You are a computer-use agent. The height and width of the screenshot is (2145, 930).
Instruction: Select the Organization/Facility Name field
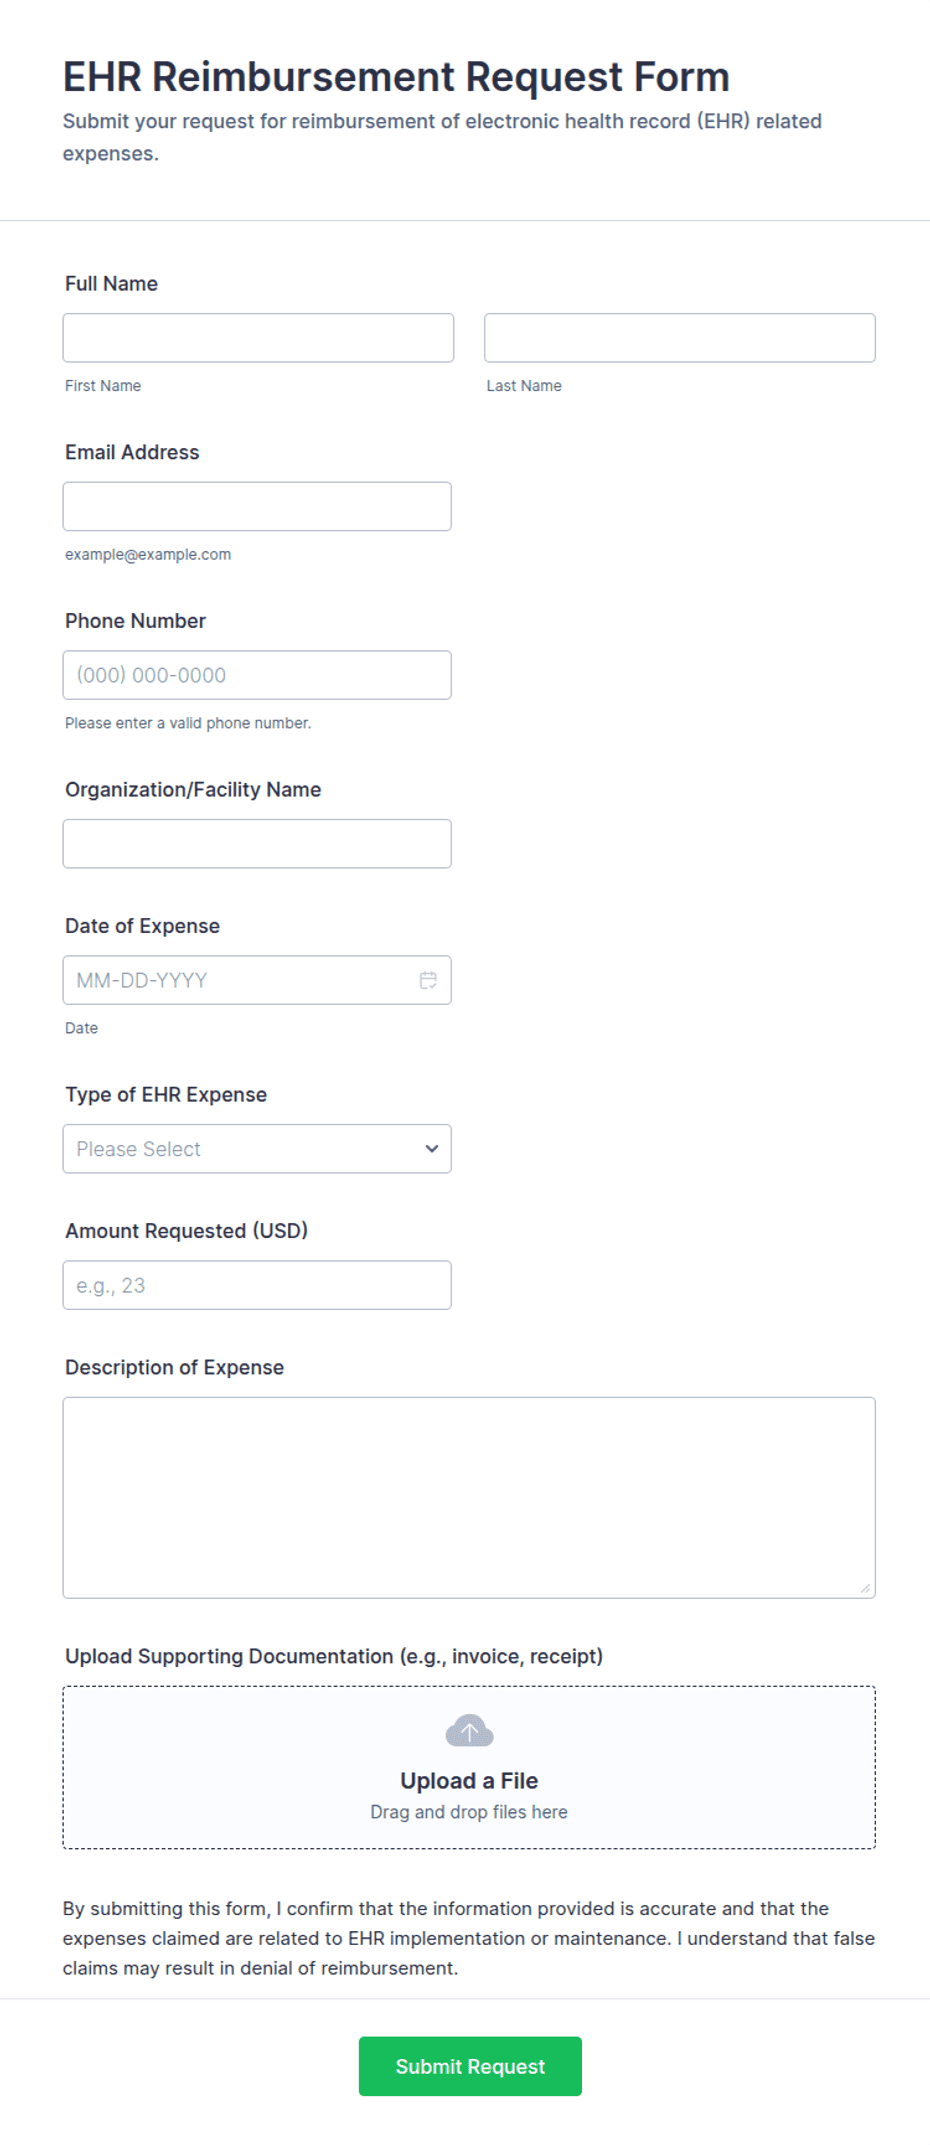pos(257,844)
